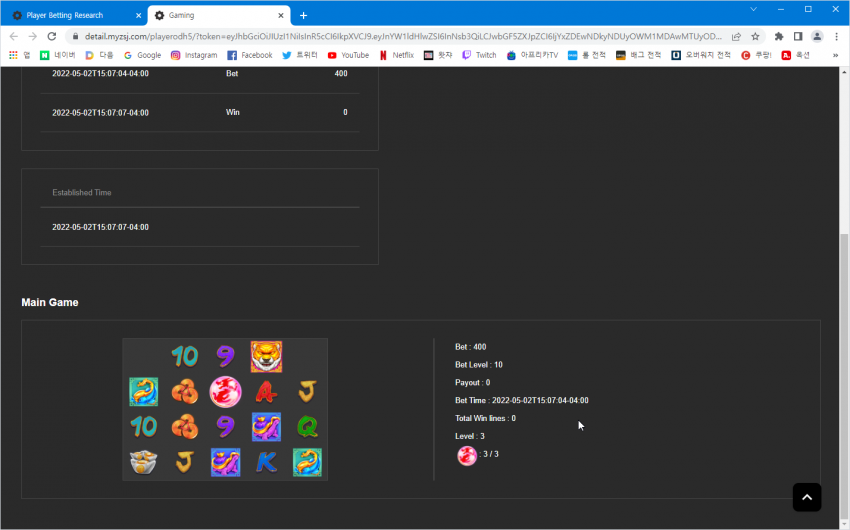Click the tiger symbol in slot grid
This screenshot has height=530, width=850.
pos(266,357)
